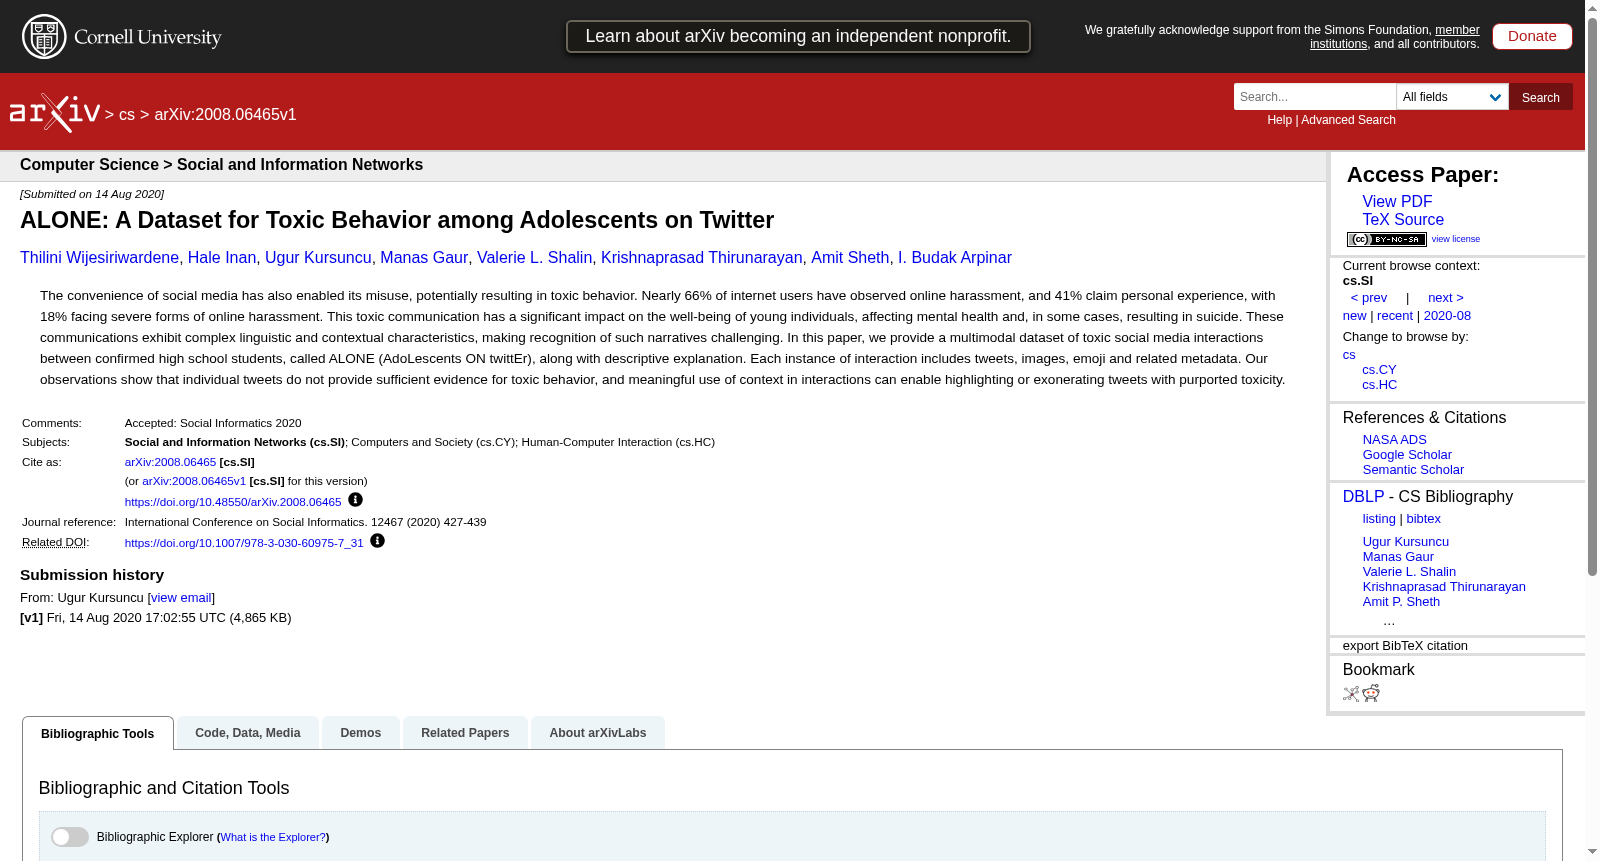Image resolution: width=1600 pixels, height=861 pixels.
Task: Open Ugur Kursuncu's DBLP entry in the sidebar
Action: click(x=1406, y=542)
